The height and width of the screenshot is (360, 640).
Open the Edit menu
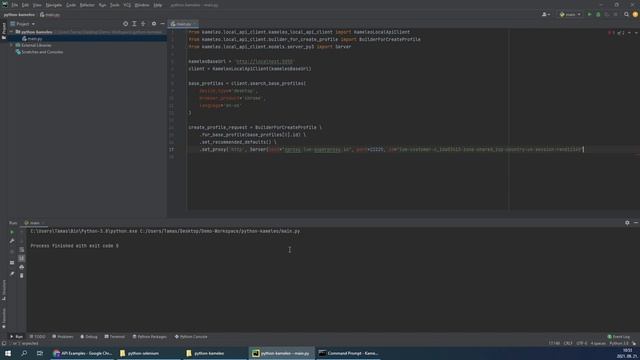tap(25, 5)
